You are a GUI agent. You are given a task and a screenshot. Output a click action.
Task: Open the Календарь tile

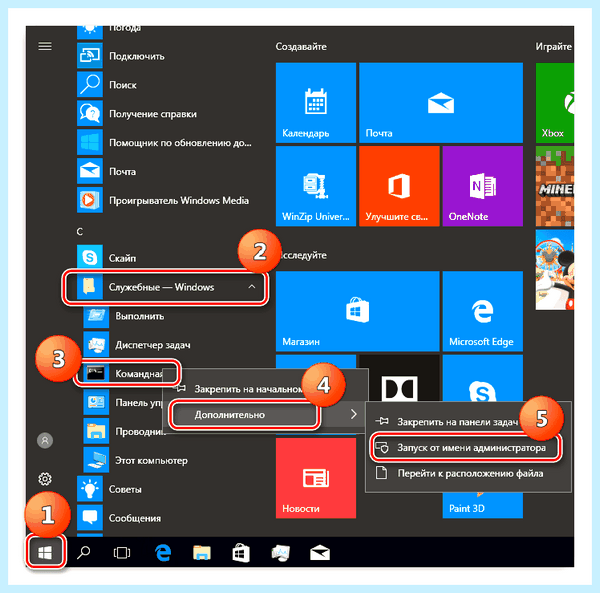pyautogui.click(x=316, y=103)
